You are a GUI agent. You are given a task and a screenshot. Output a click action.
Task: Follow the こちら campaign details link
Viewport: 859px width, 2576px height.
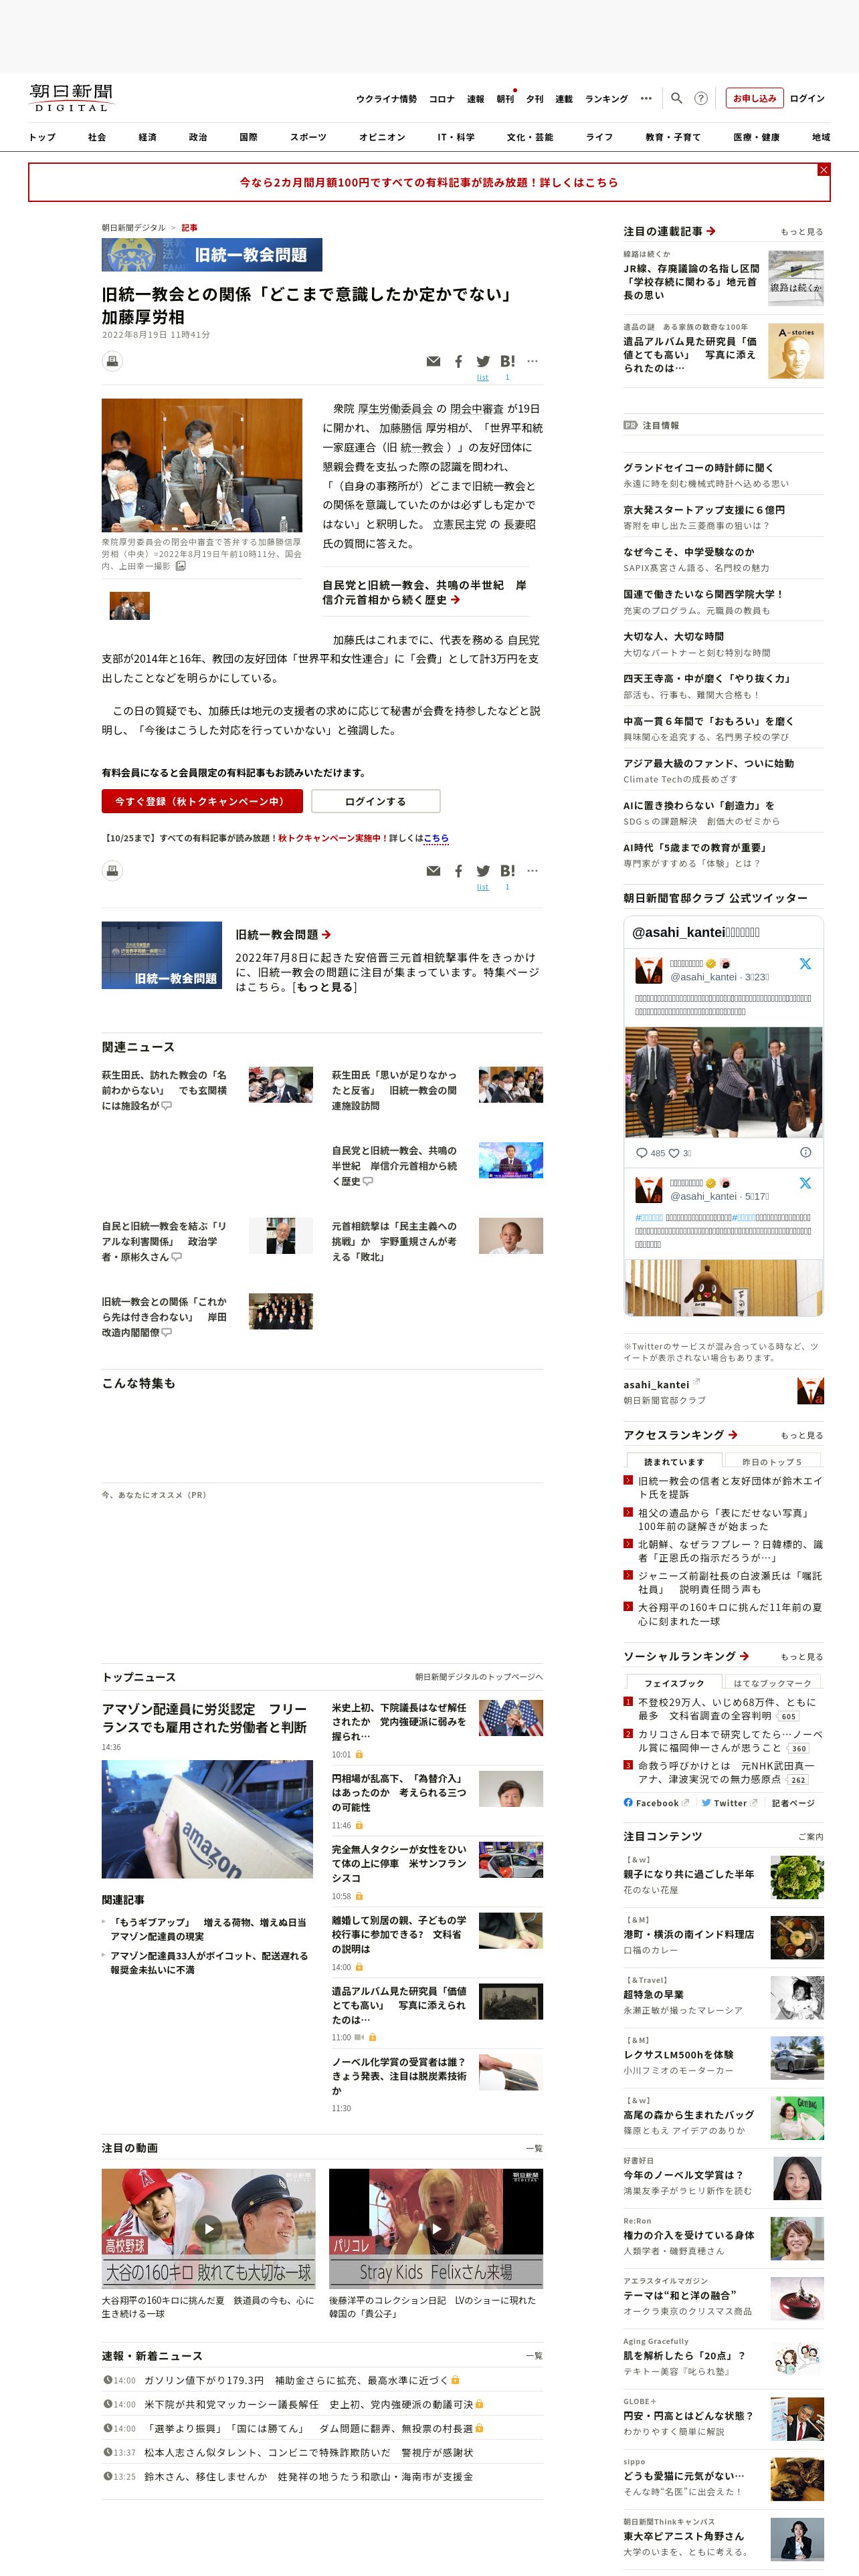[436, 838]
